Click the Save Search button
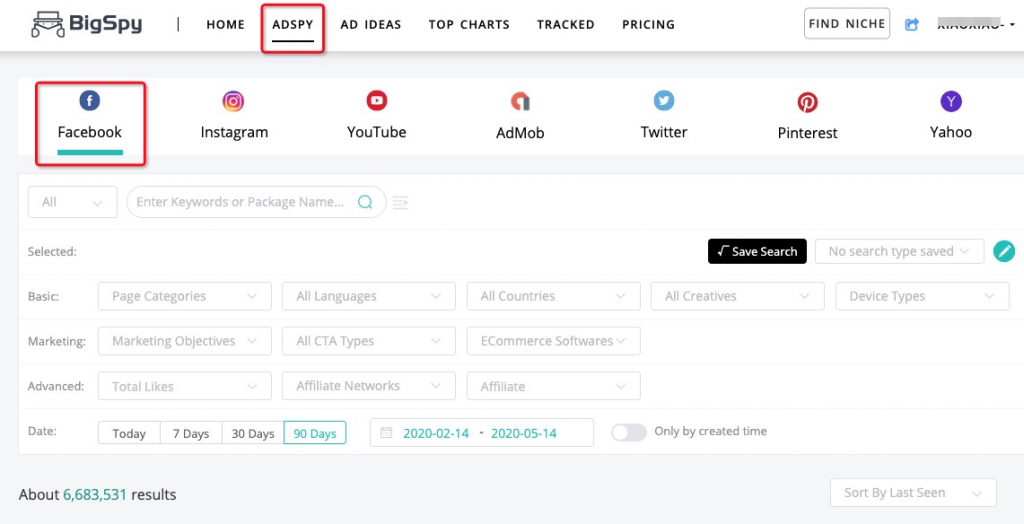 757,251
